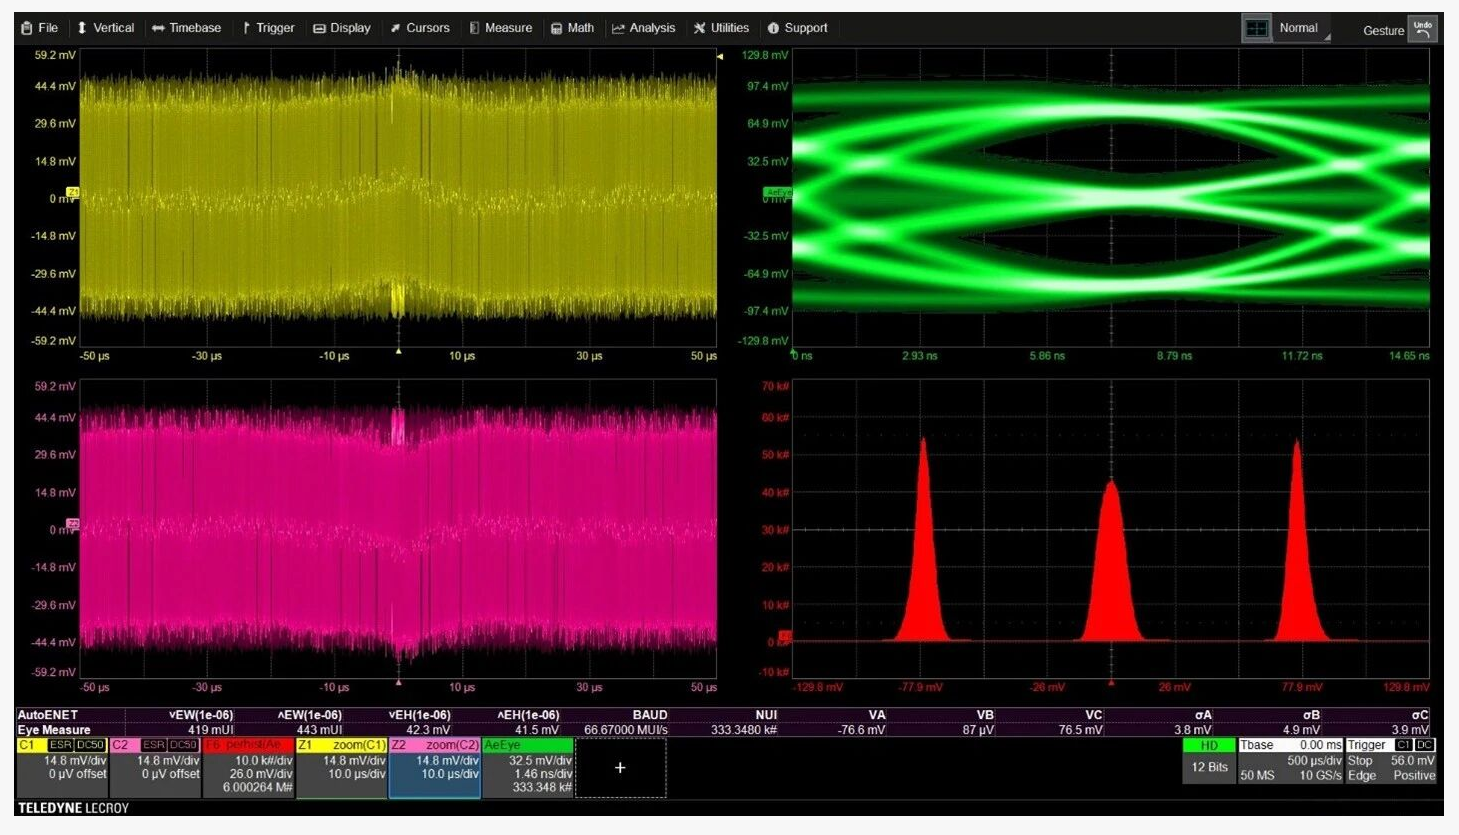Viewport: 1459px width, 835px height.
Task: Click the grid layout icon beside Normal
Action: tap(1256, 29)
